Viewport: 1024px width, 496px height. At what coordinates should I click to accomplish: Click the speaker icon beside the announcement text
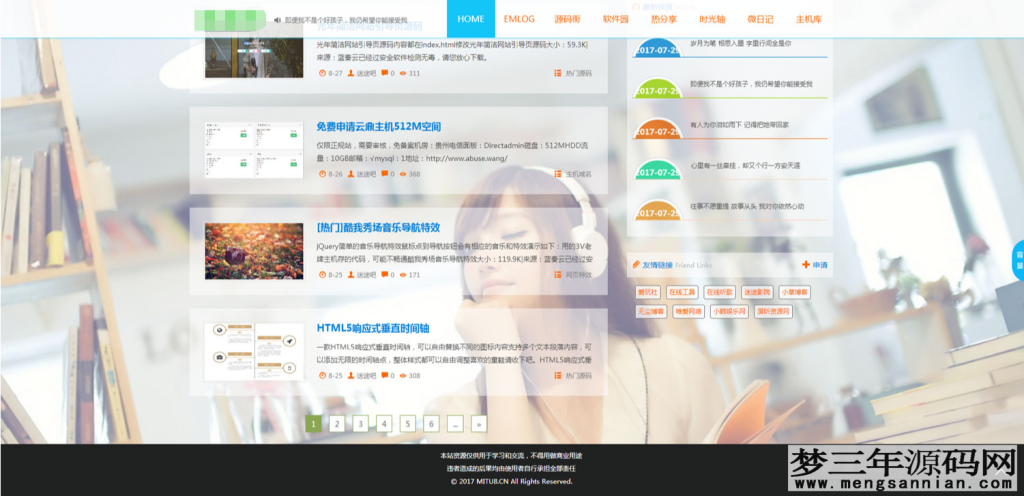click(278, 20)
